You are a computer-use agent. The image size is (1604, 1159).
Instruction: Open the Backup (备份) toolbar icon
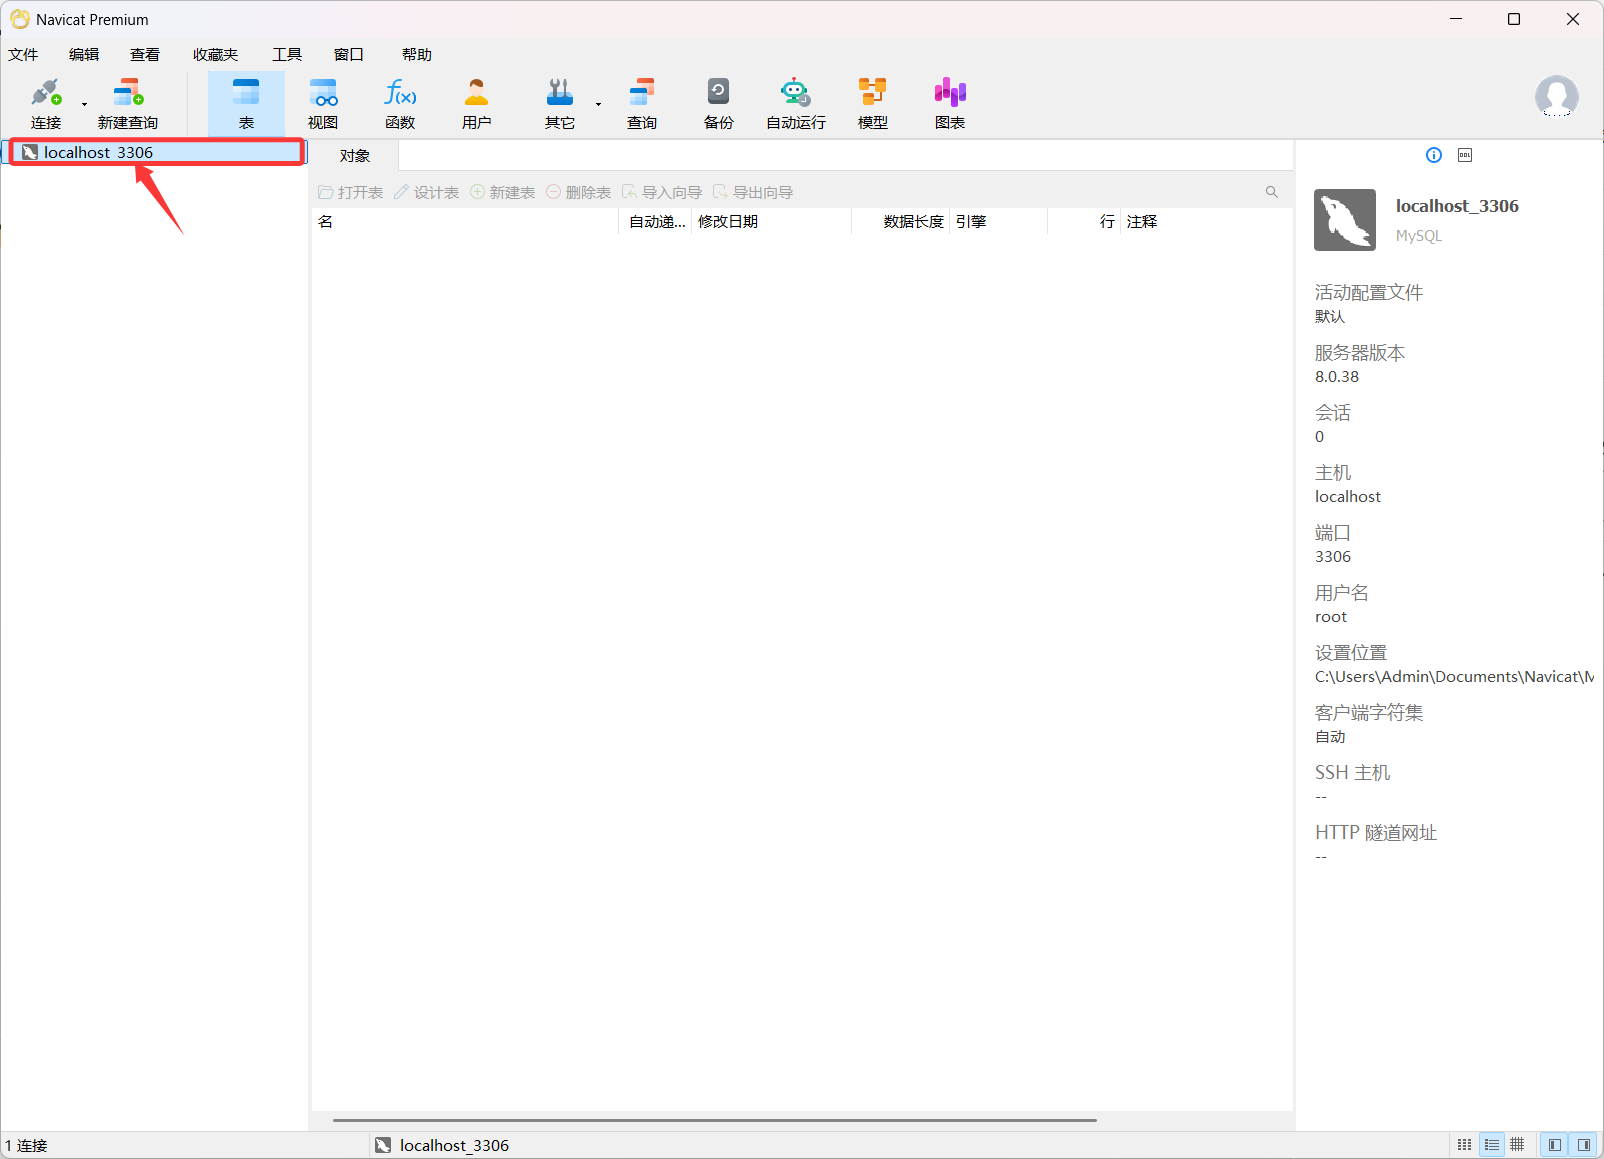(718, 104)
